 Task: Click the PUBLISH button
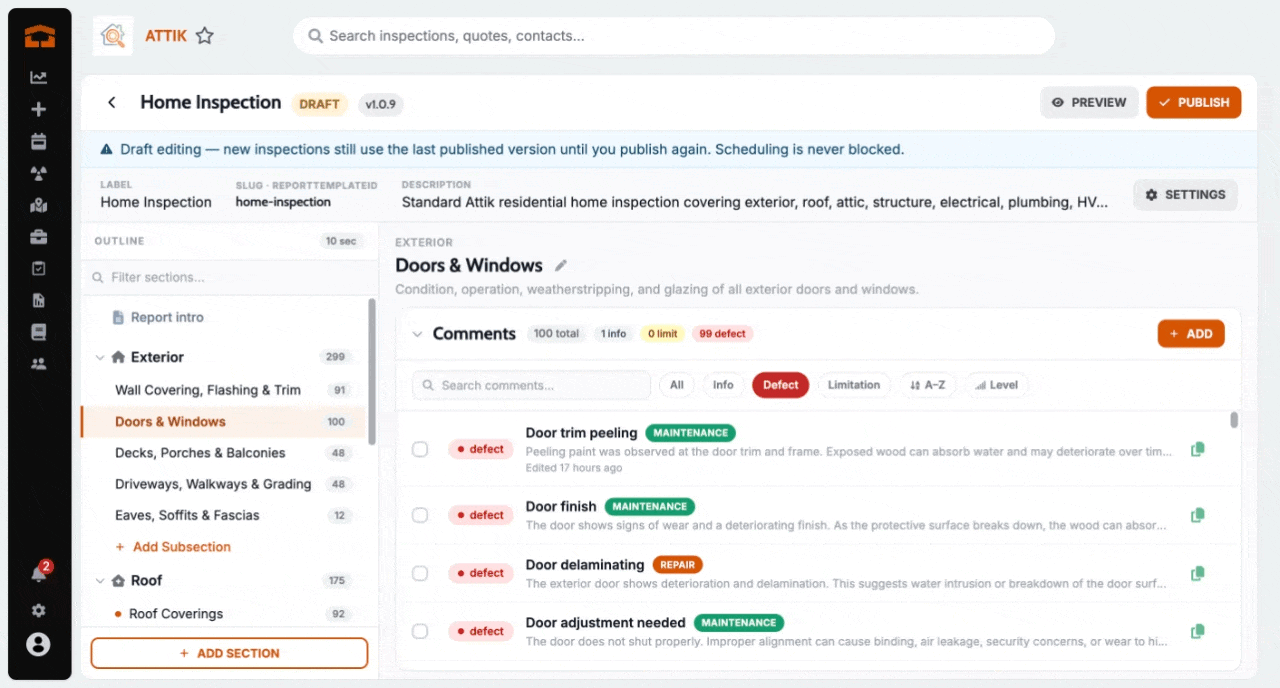(x=1194, y=102)
